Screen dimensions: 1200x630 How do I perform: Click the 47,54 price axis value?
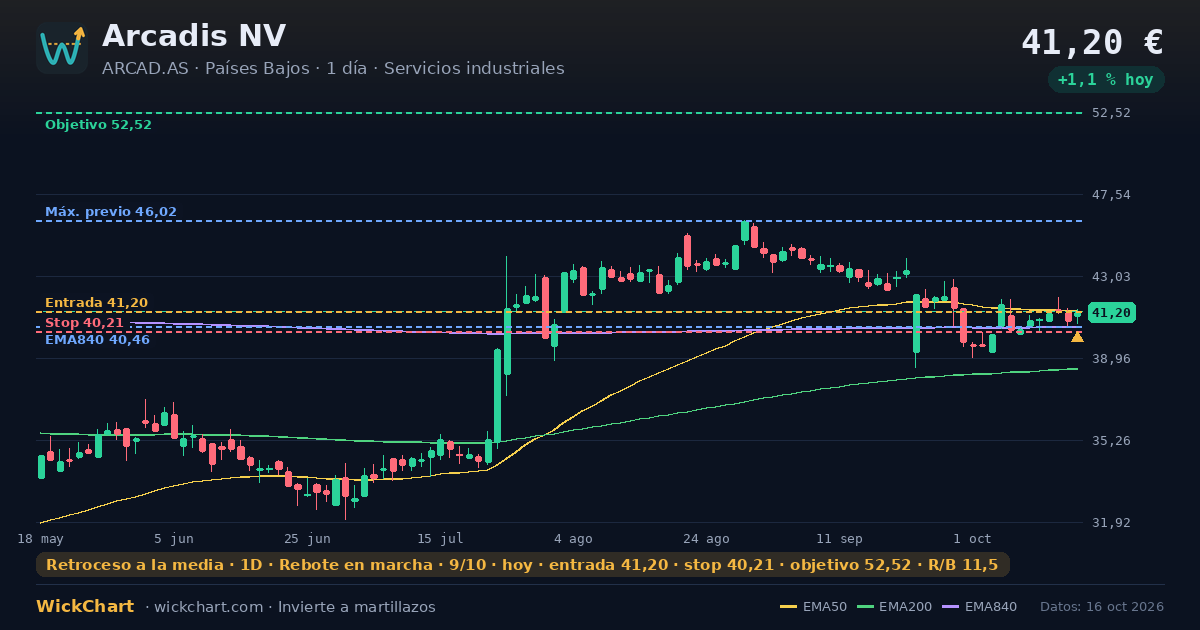tap(1111, 195)
